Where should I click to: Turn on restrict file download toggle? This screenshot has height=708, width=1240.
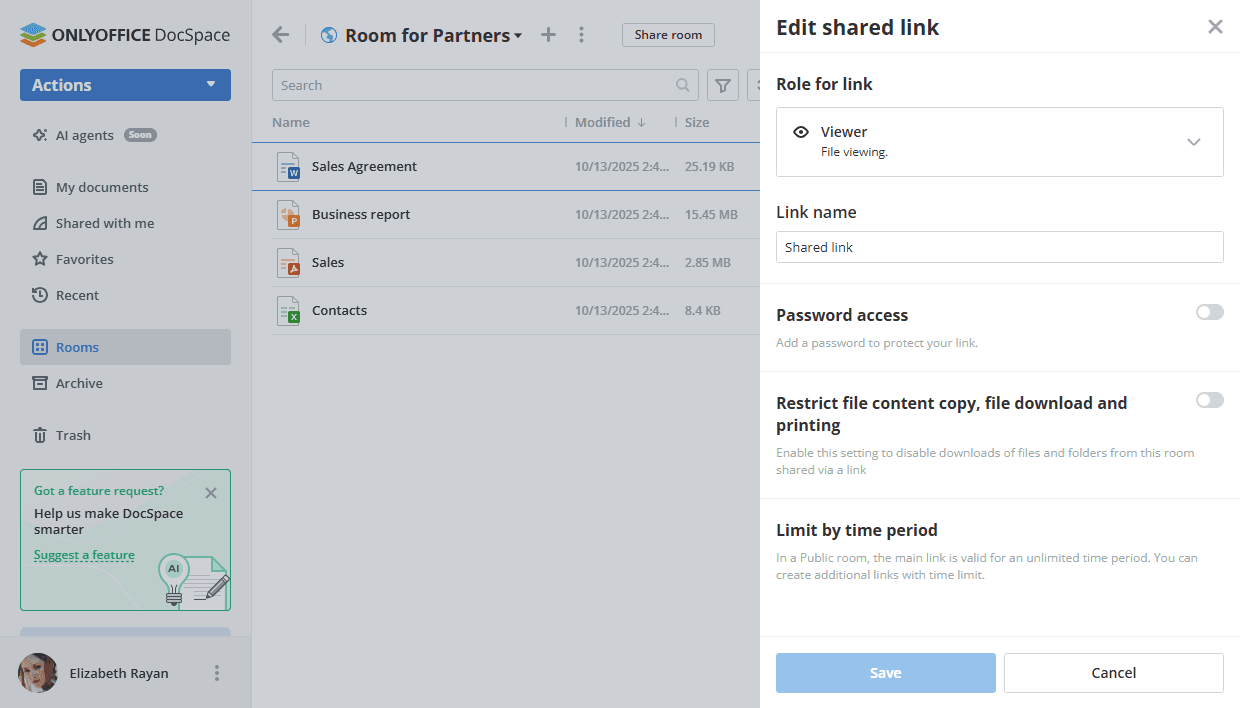(x=1209, y=401)
